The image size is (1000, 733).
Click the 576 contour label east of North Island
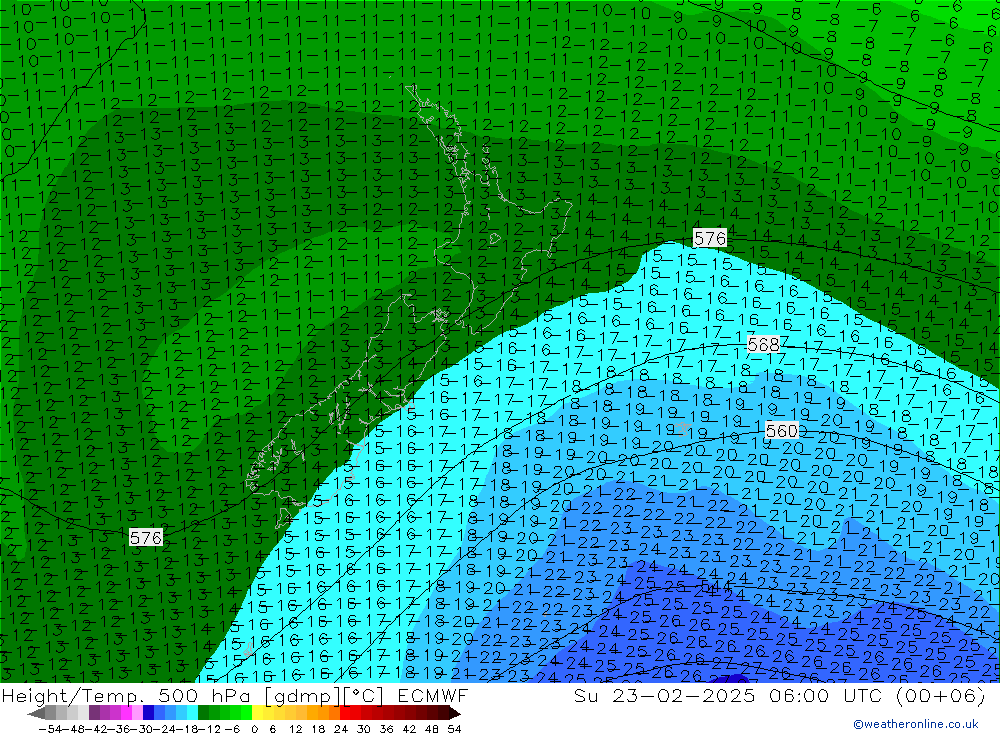(x=709, y=239)
